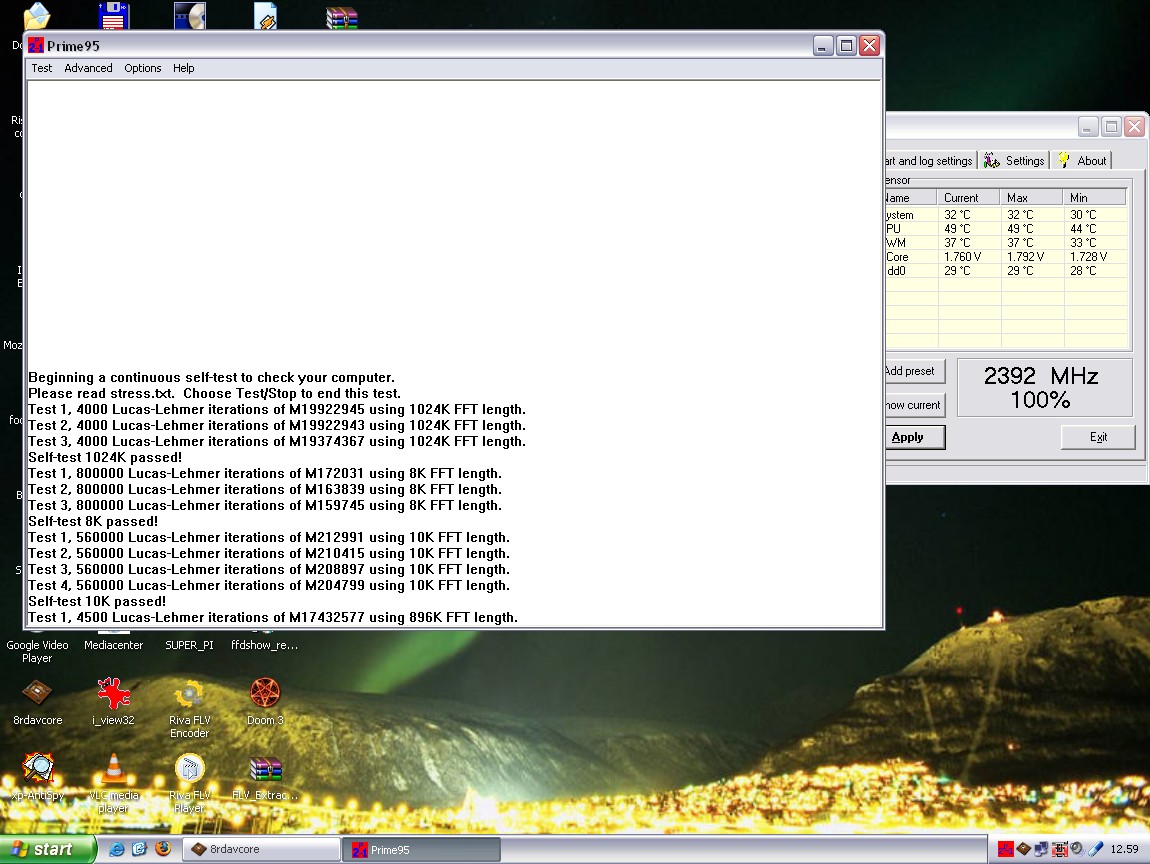
Task: Click the middle quick launch icon
Action: point(139,849)
